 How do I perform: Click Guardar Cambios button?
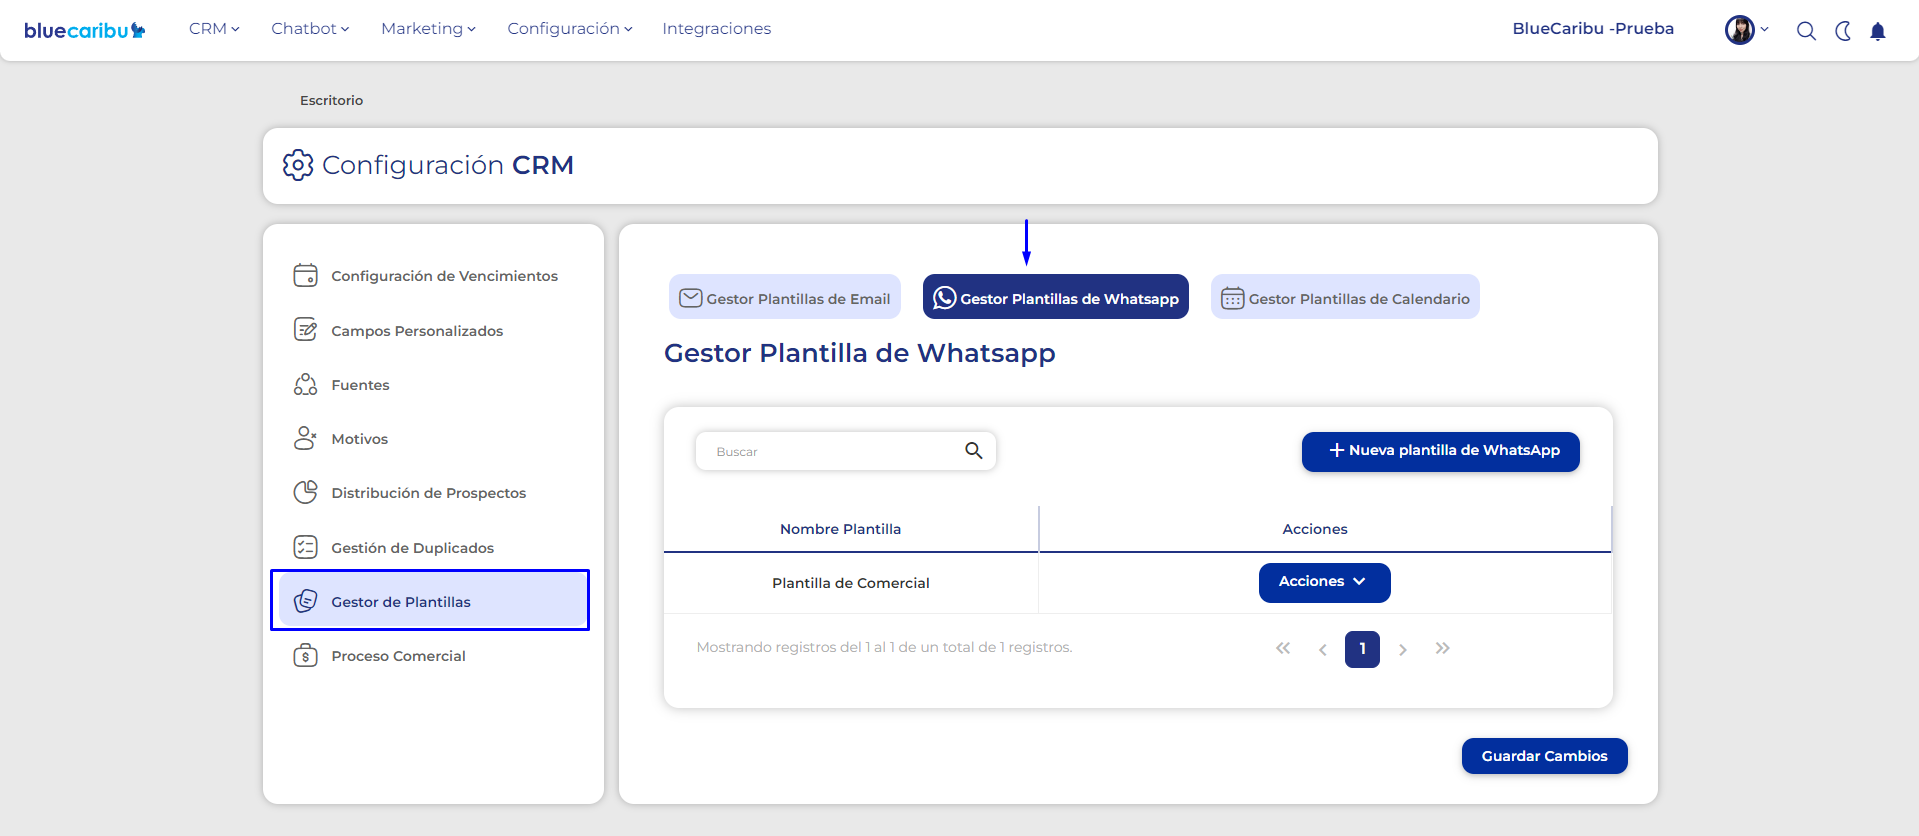point(1545,756)
